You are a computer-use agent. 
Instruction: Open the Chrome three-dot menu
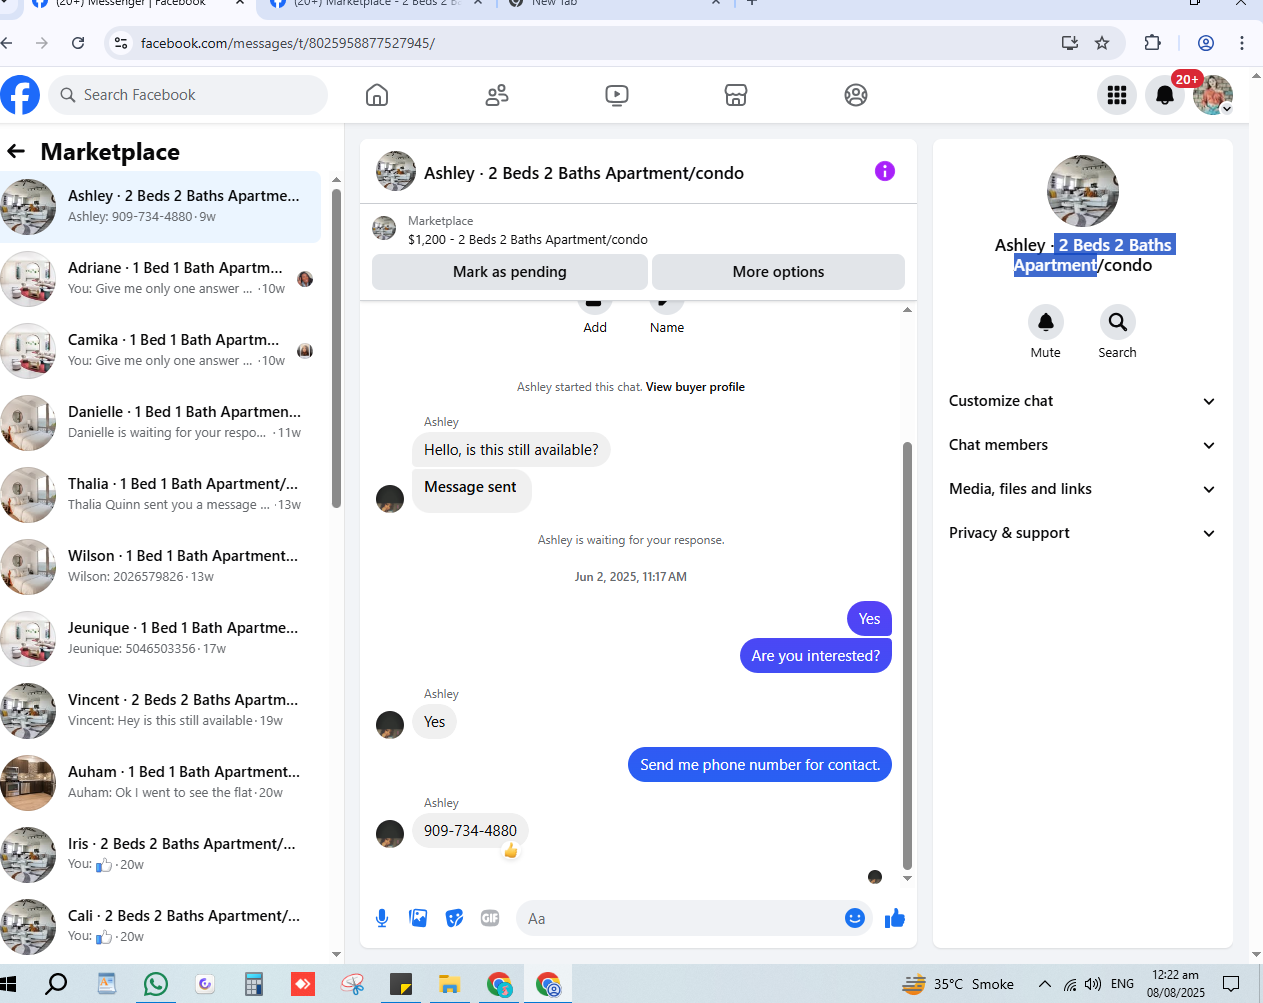pyautogui.click(x=1242, y=43)
